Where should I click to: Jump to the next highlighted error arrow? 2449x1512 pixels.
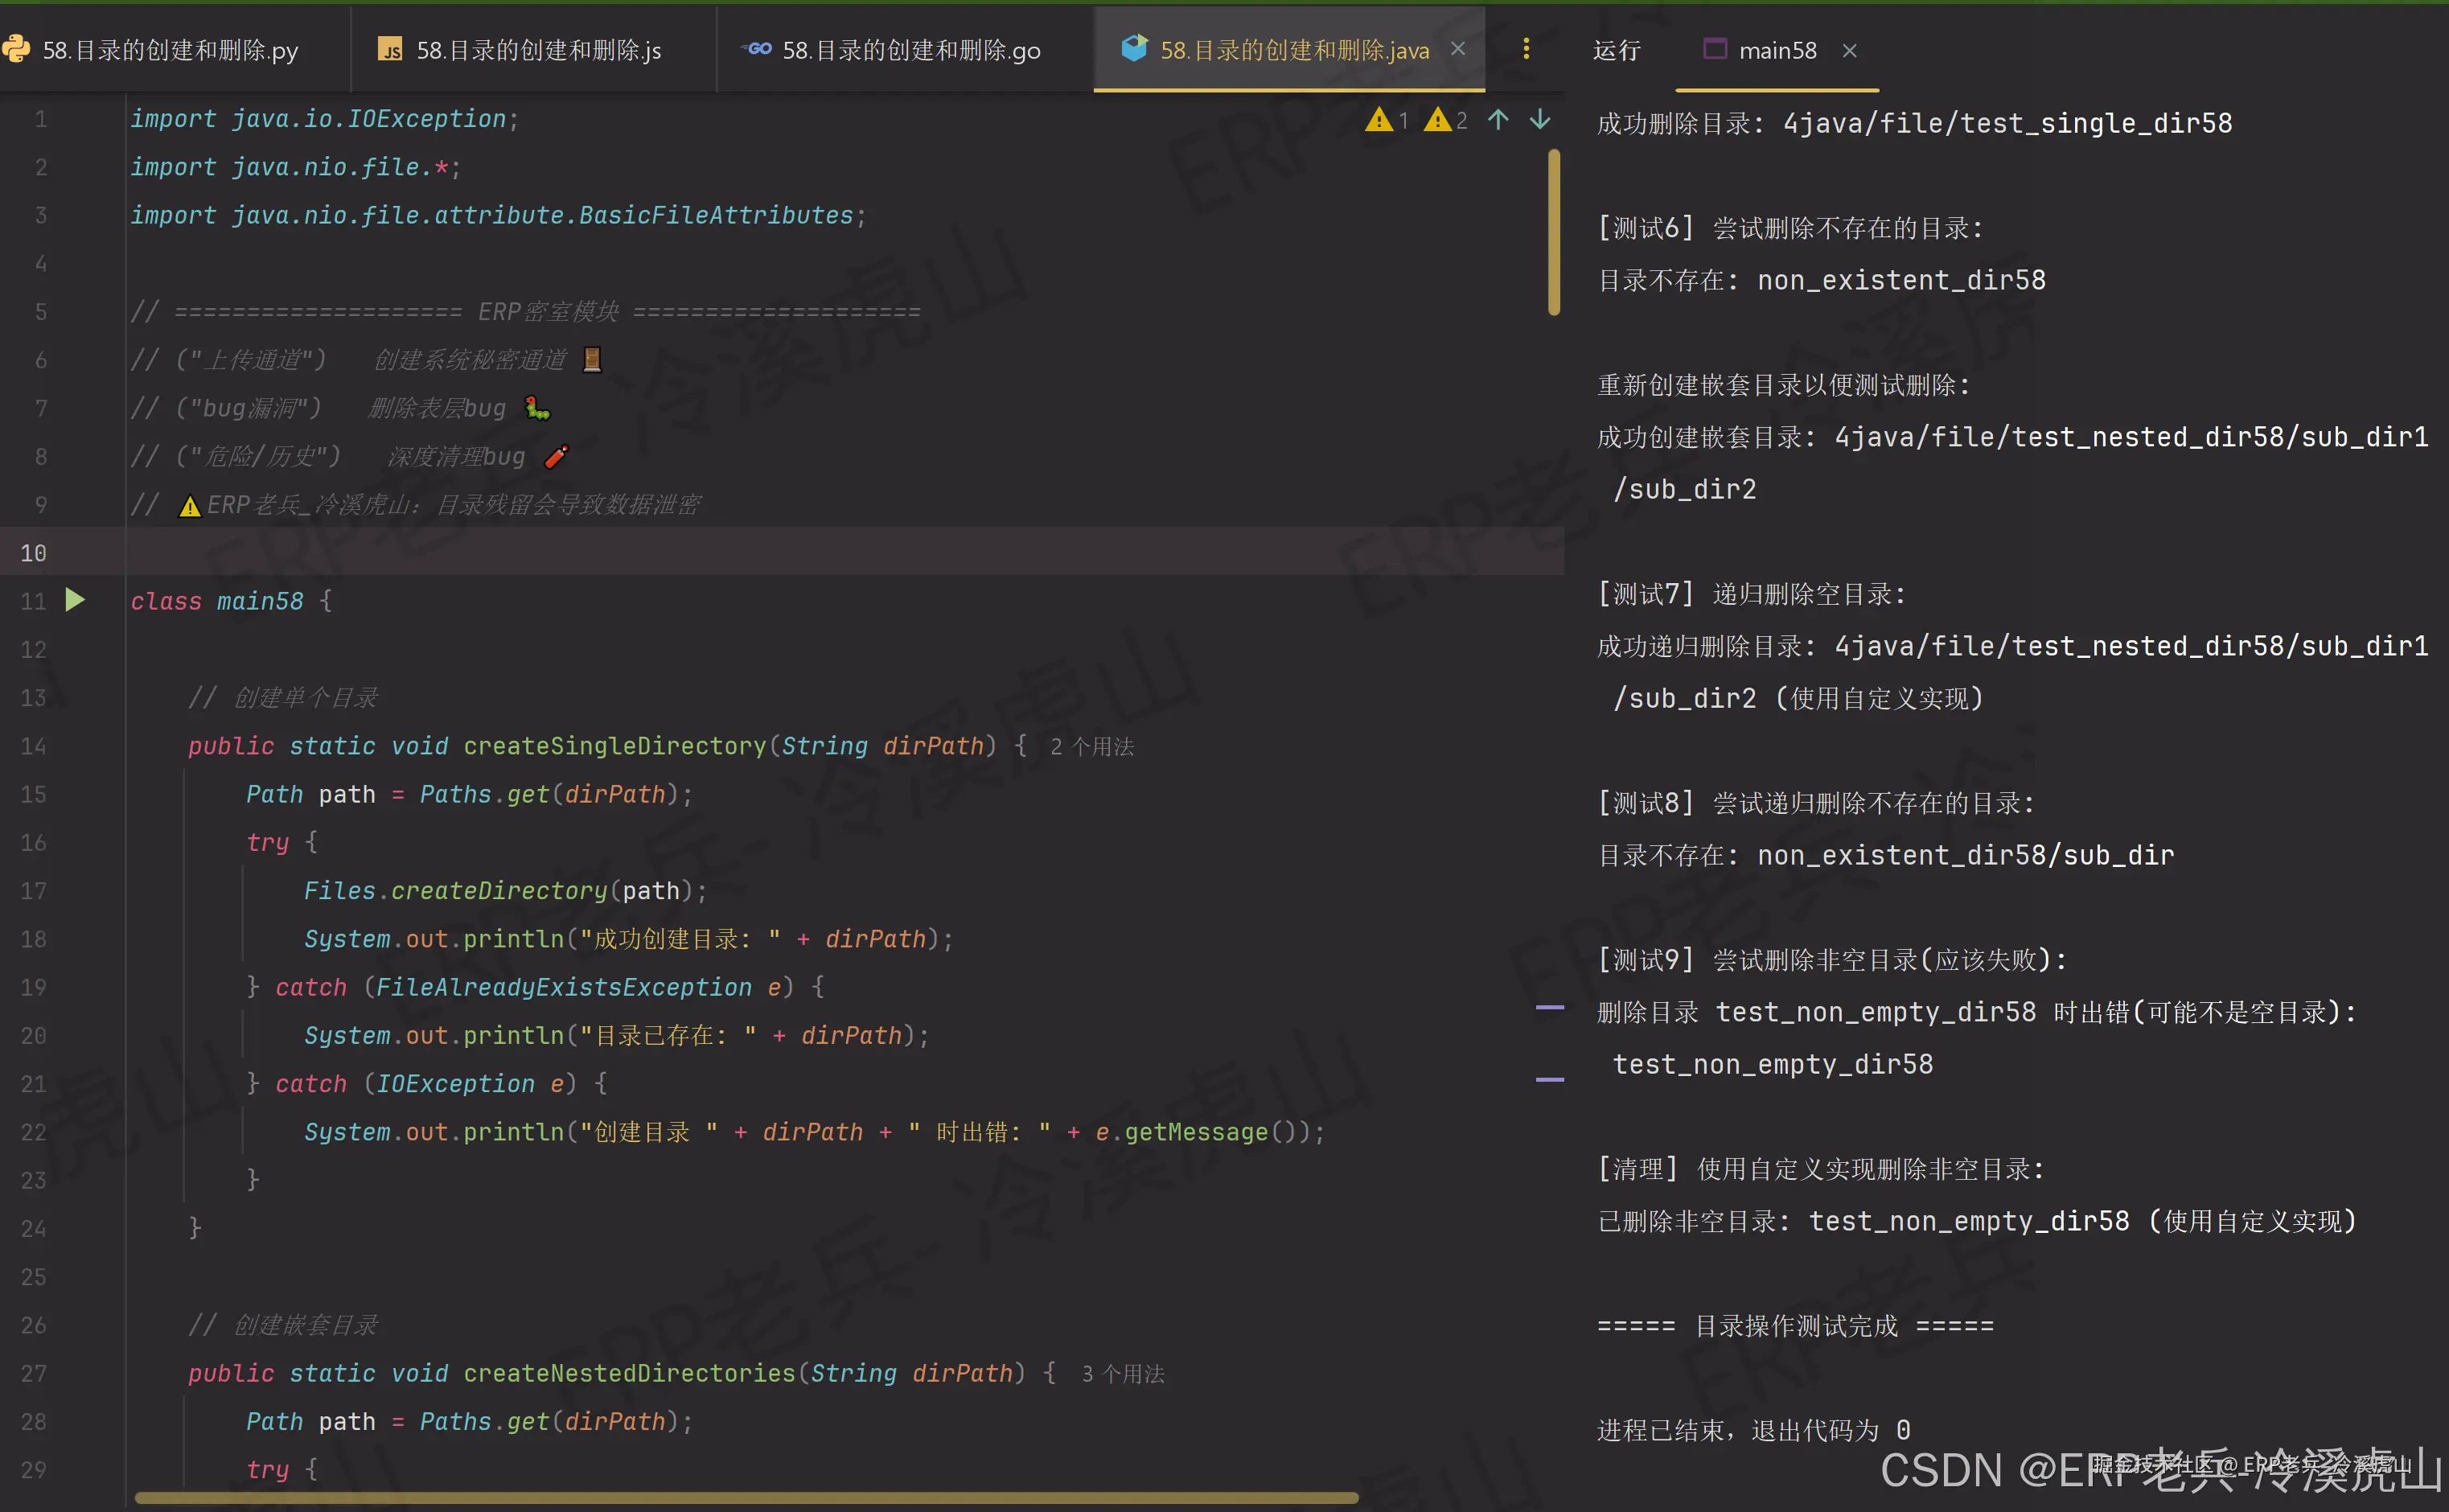click(1540, 120)
